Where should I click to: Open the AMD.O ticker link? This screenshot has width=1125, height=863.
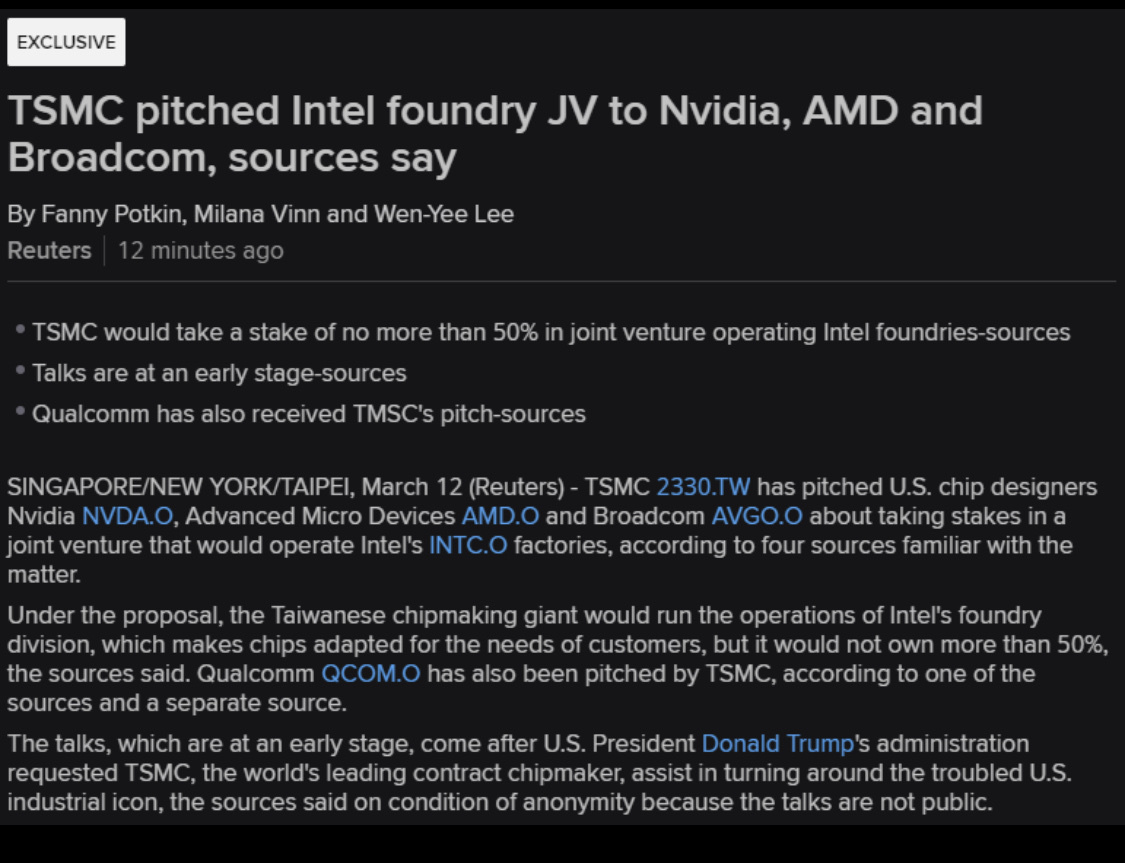tap(500, 517)
